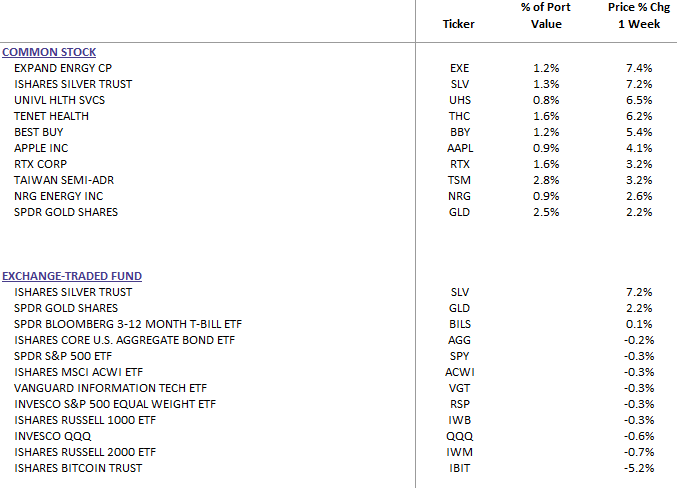This screenshot has height=488, width=677.
Task: Select the Price % Chg 1 Week header
Action: click(632, 16)
